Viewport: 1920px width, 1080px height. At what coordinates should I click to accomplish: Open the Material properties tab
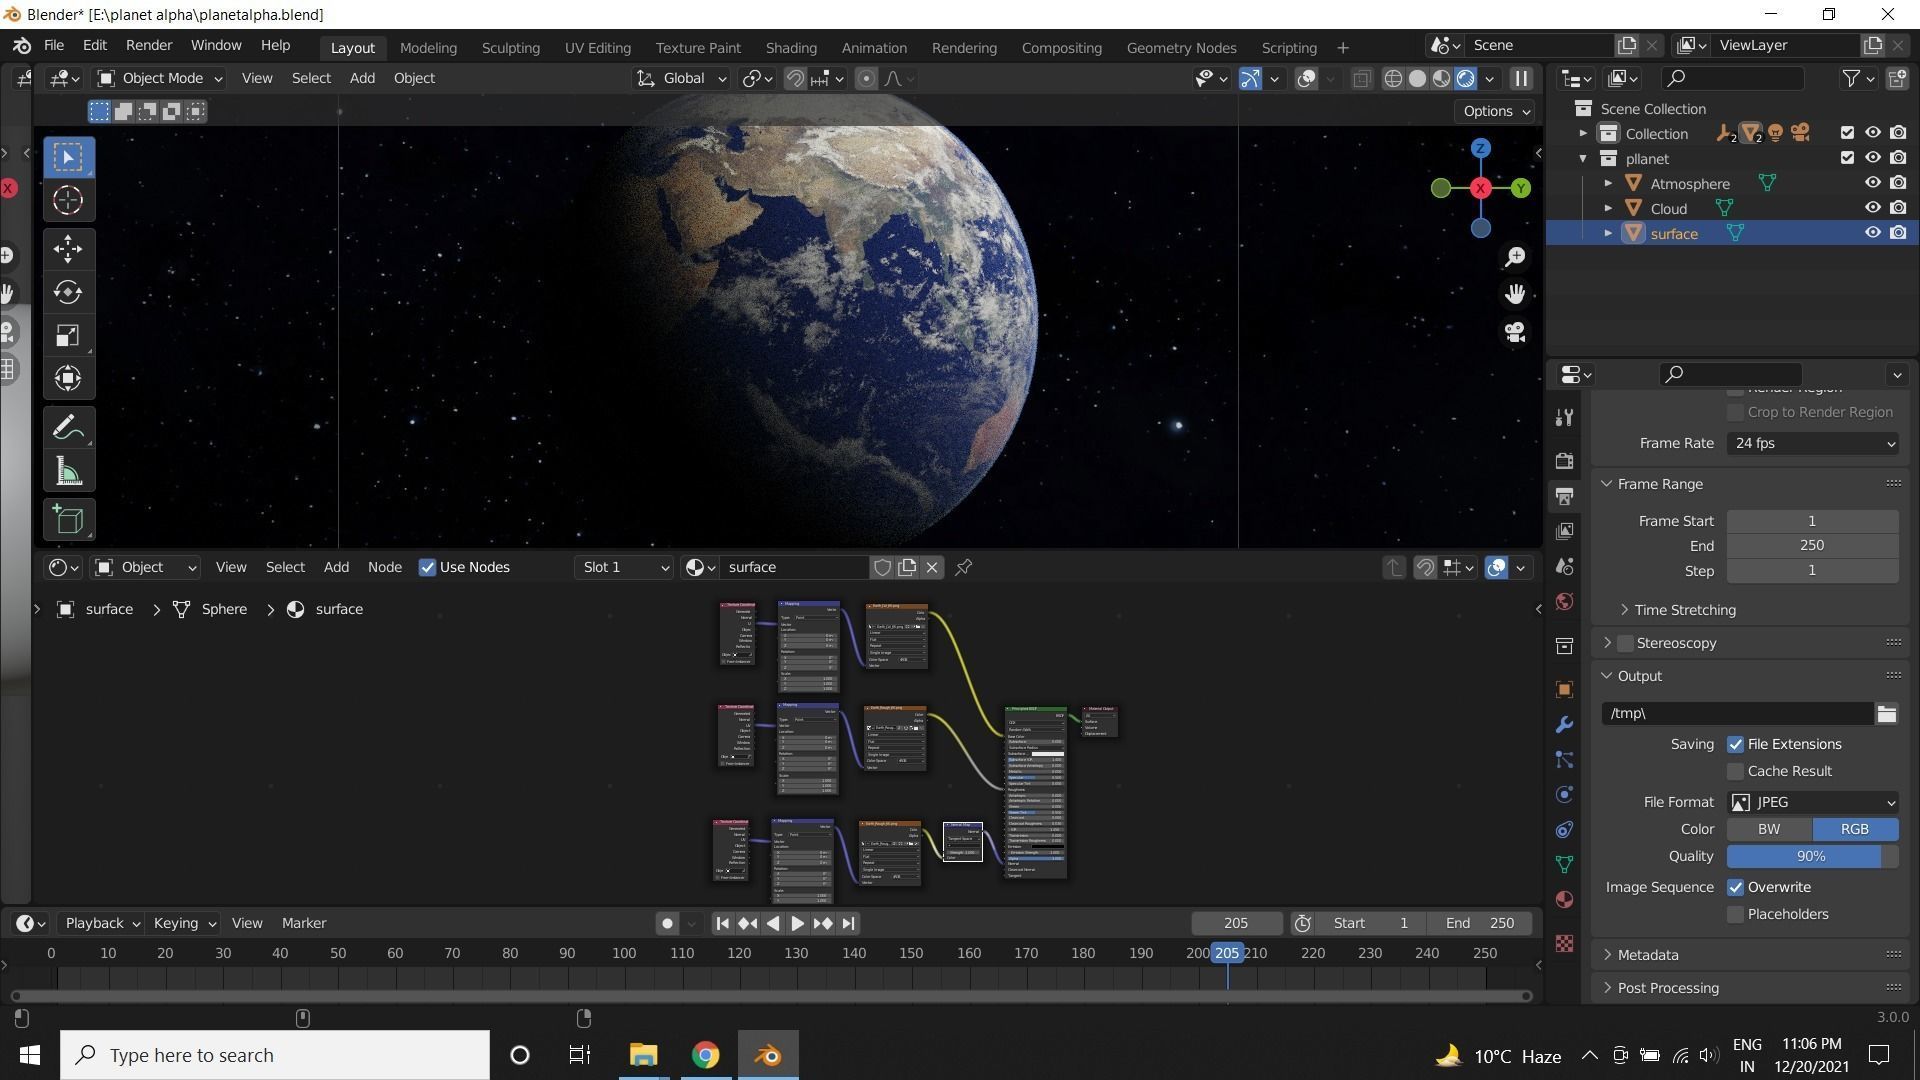click(1565, 900)
